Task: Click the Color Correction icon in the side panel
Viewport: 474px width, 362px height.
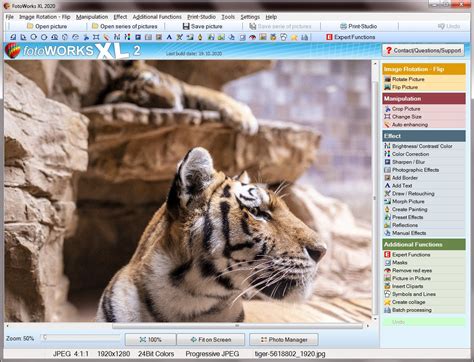Action: coord(387,154)
